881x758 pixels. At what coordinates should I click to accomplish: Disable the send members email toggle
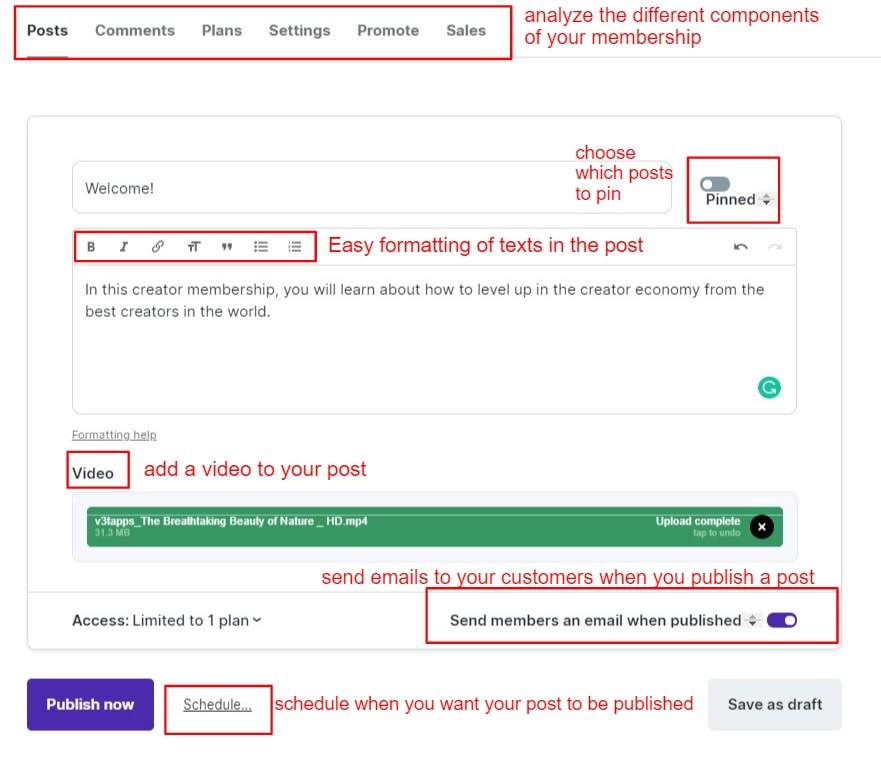click(x=782, y=620)
